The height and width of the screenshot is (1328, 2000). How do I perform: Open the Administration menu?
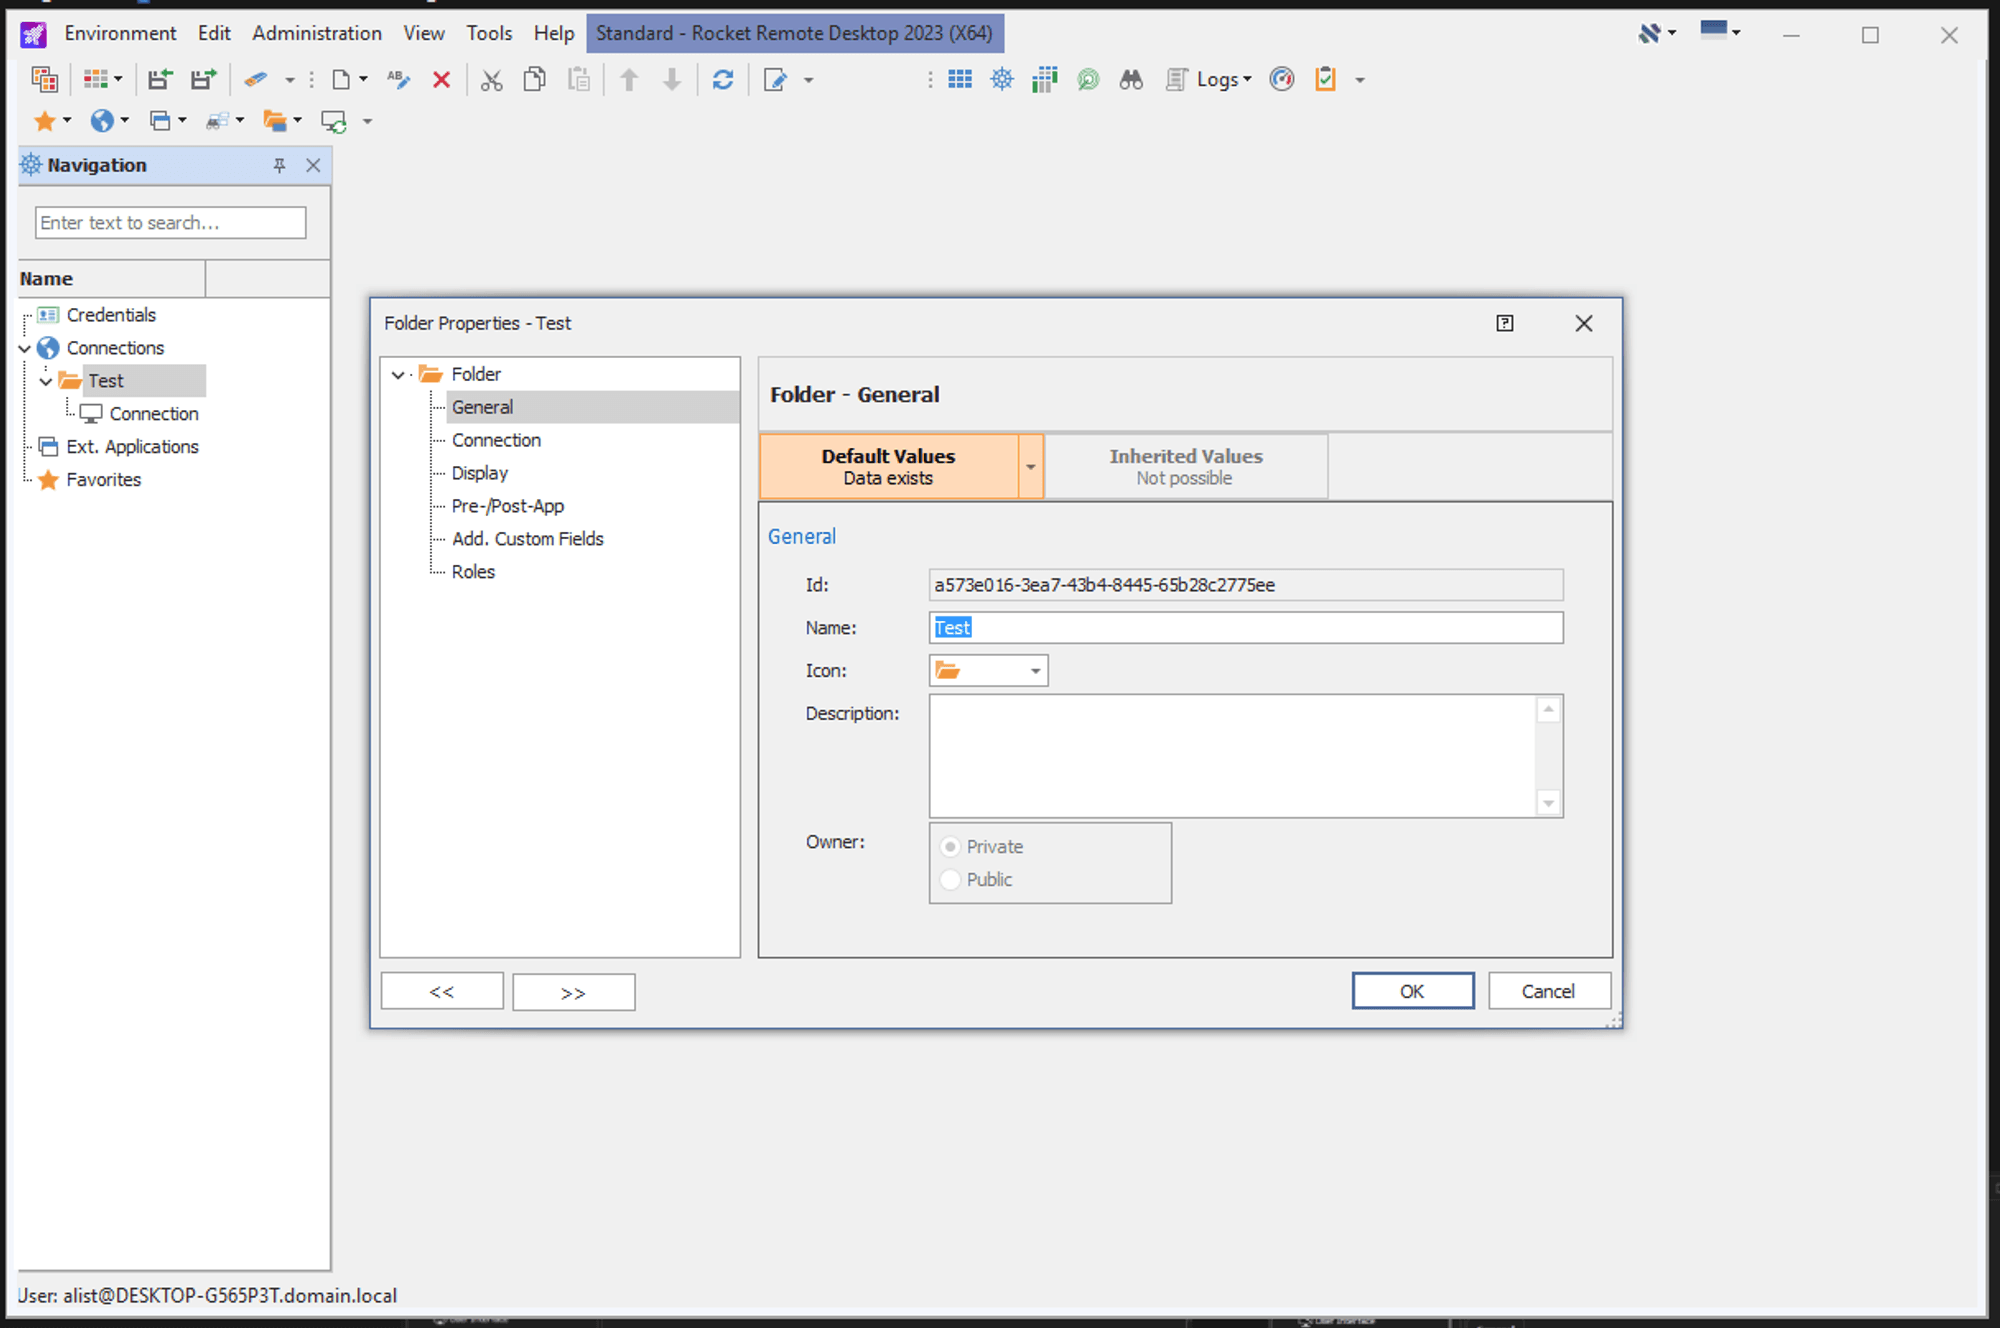click(x=316, y=33)
